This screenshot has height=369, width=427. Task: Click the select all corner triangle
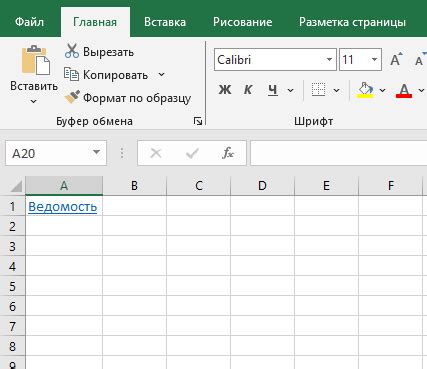[16, 186]
